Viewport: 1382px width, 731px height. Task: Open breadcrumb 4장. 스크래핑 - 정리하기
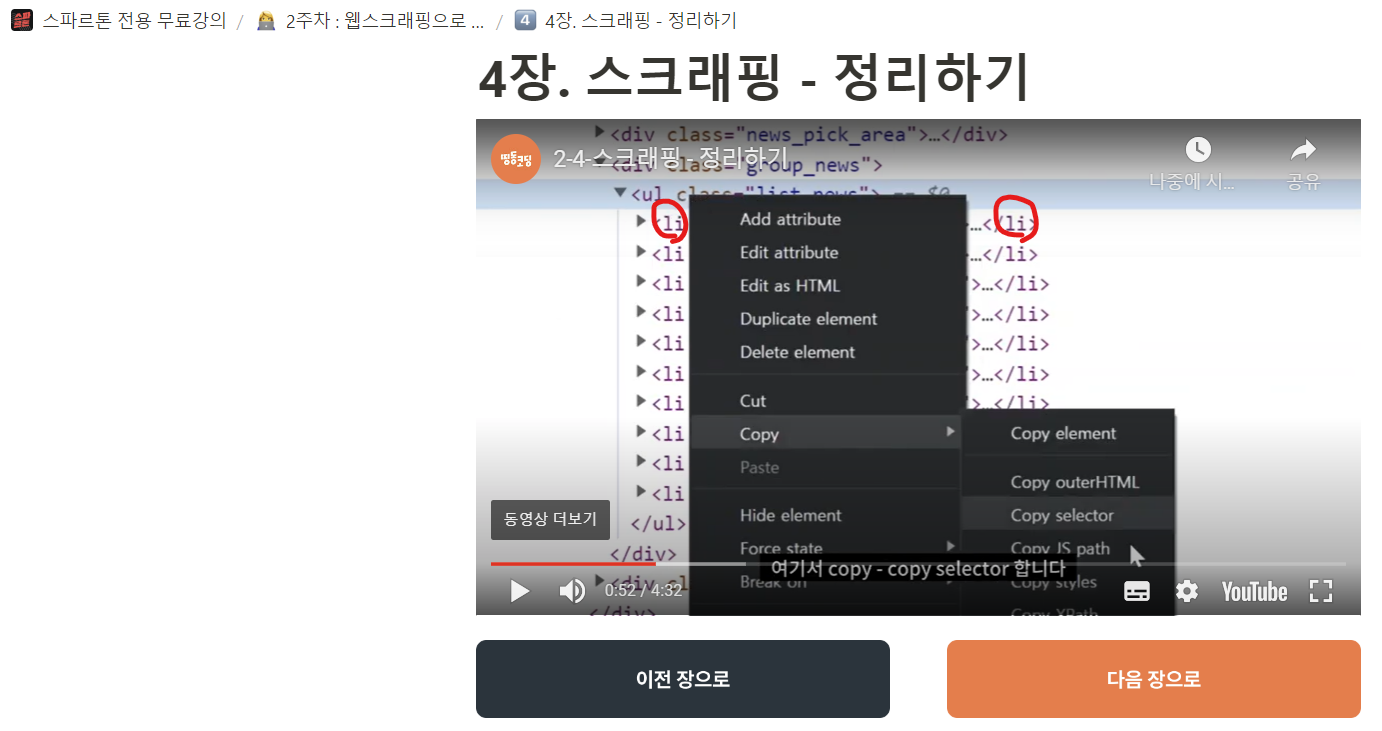pos(641,21)
